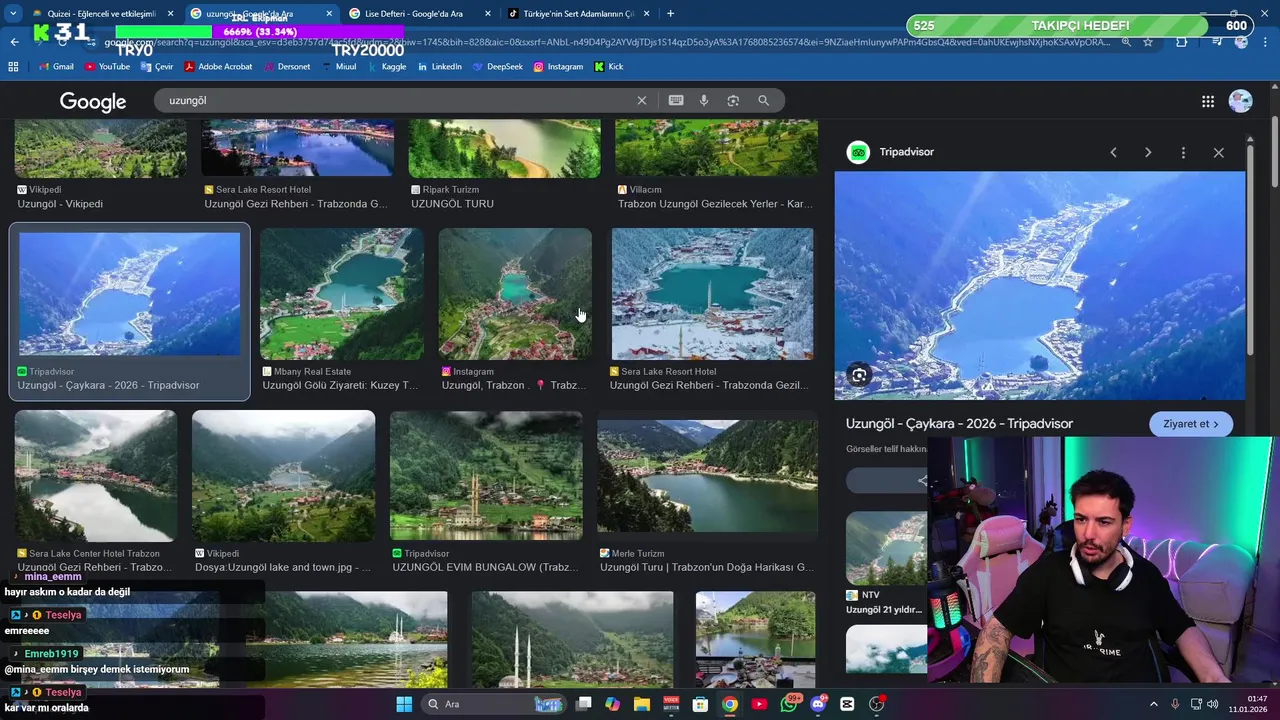Open the tab search dropdown

13,13
